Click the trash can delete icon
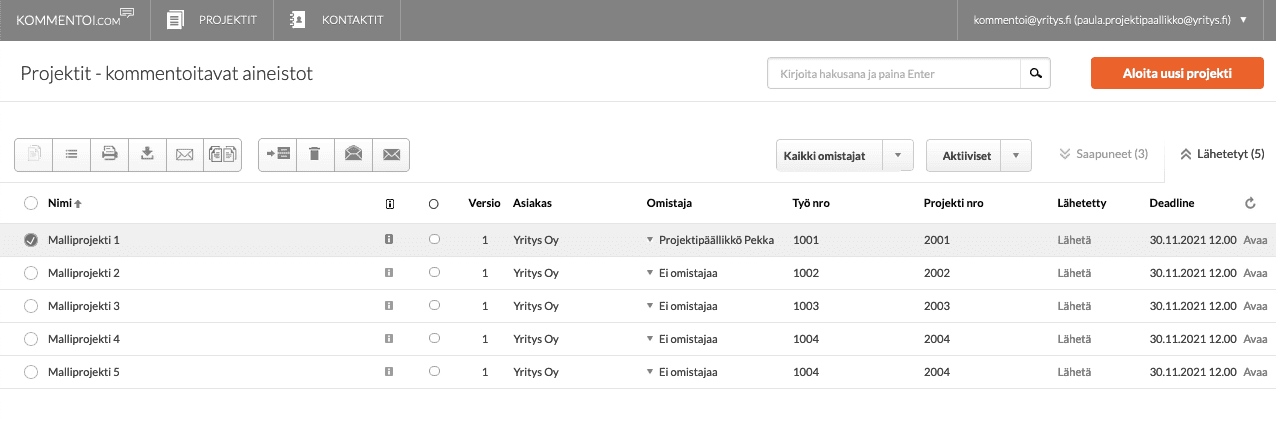Viewport: 1276px width, 430px height. (315, 154)
